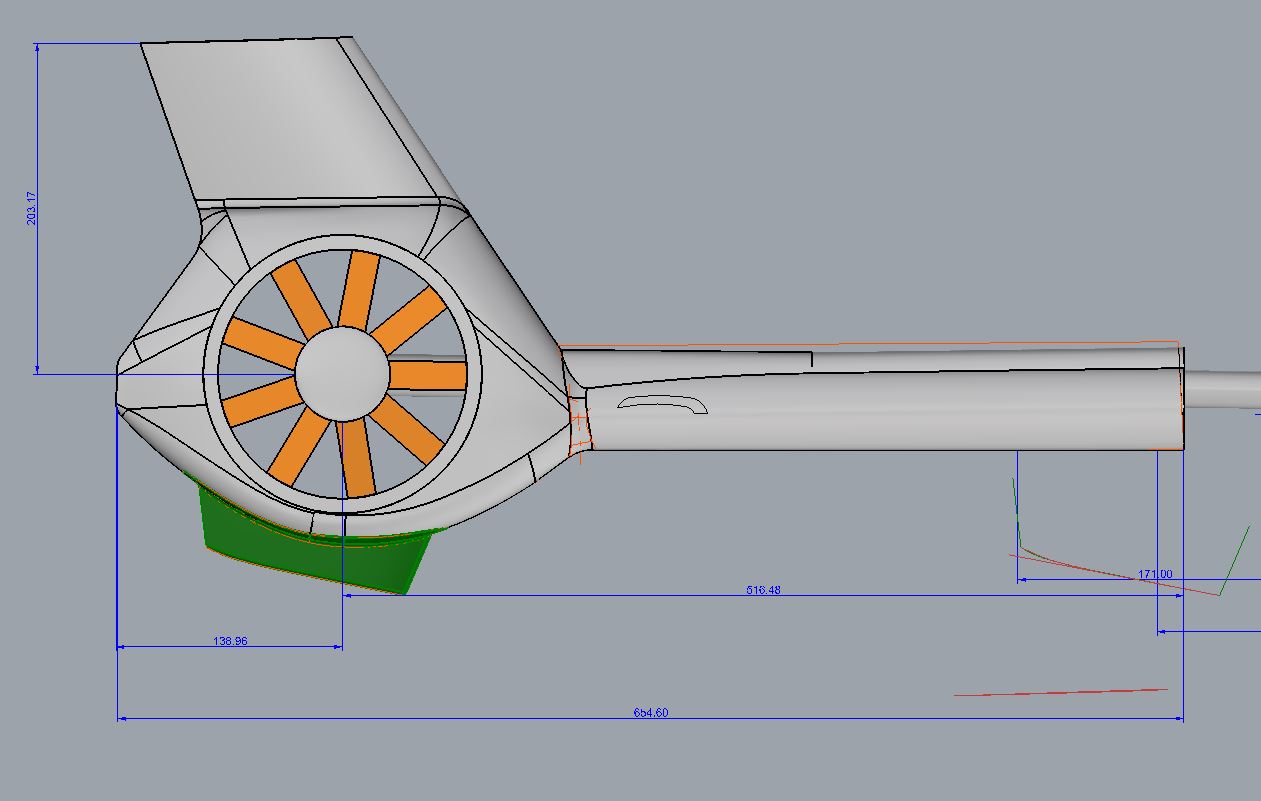The image size is (1261, 801).
Task: Select the 171.00 dimension label
Action: click(x=1155, y=575)
